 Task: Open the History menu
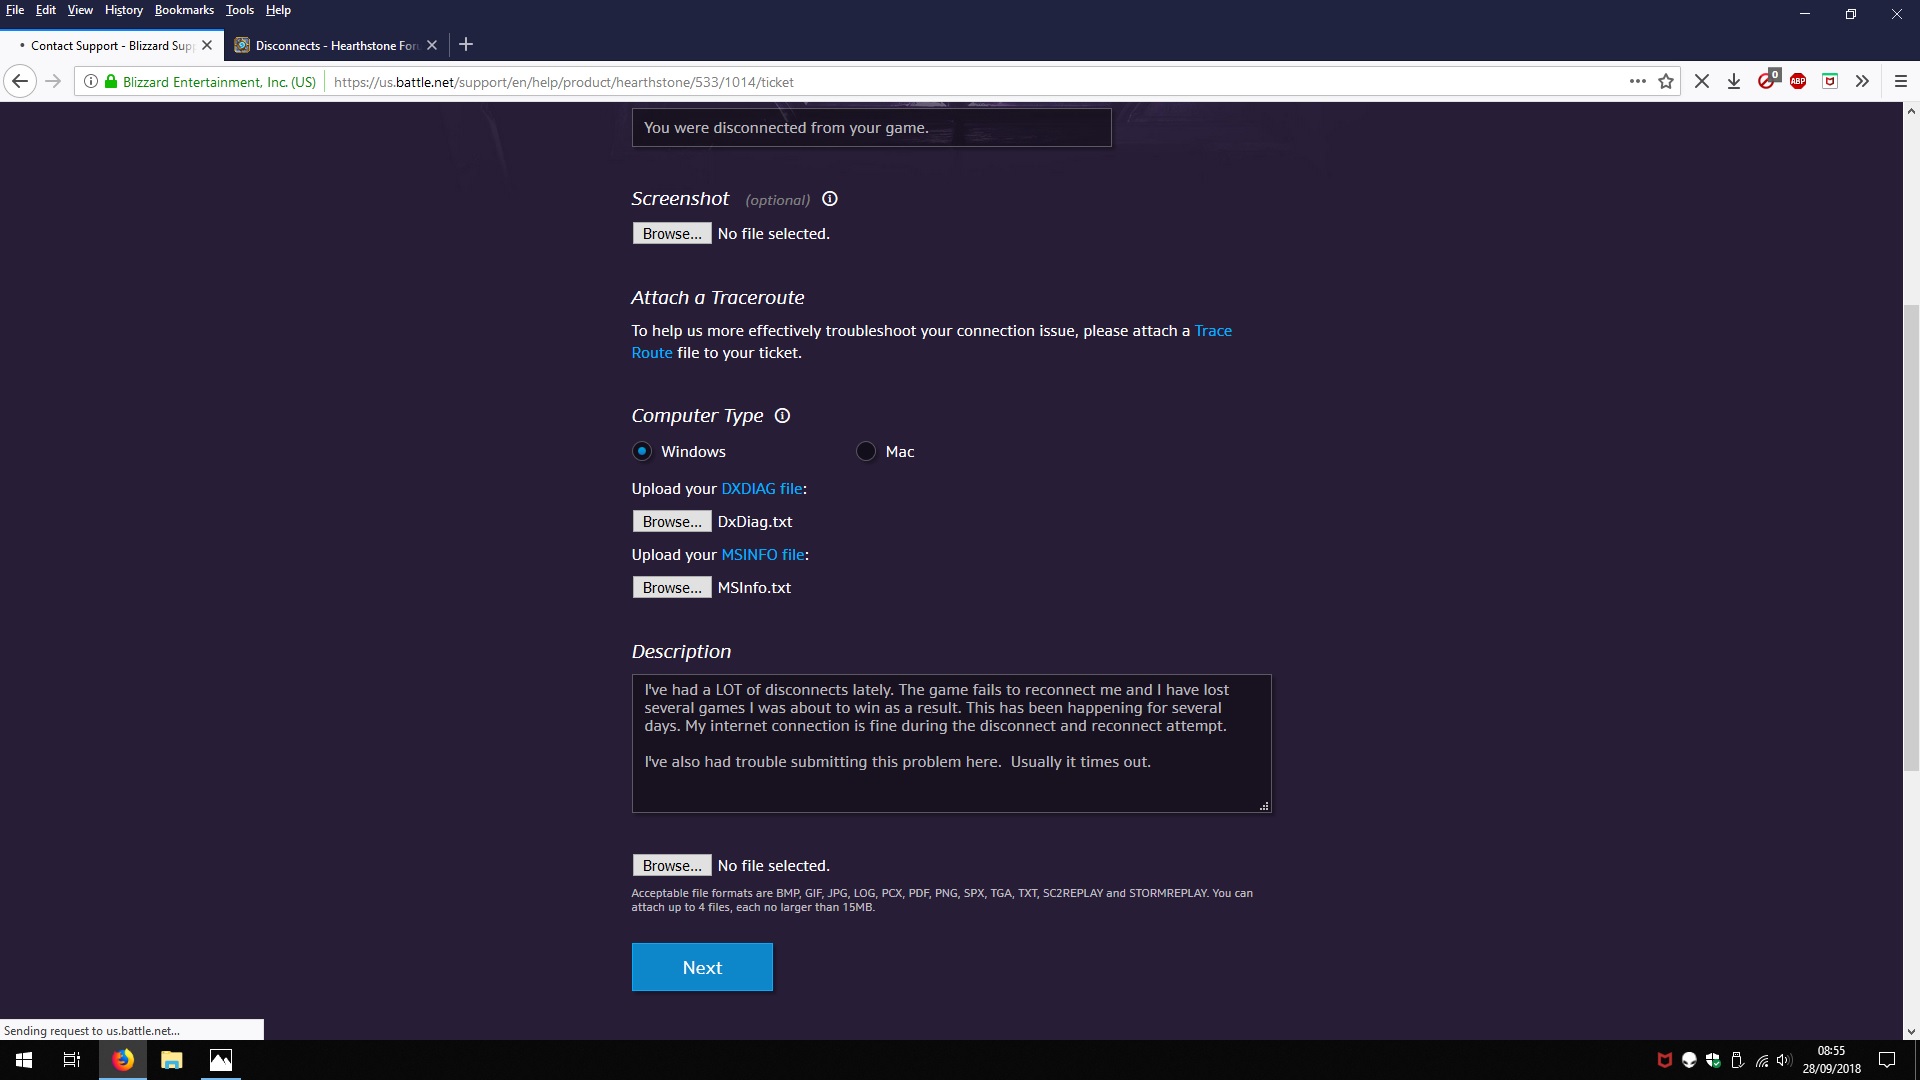pyautogui.click(x=124, y=10)
